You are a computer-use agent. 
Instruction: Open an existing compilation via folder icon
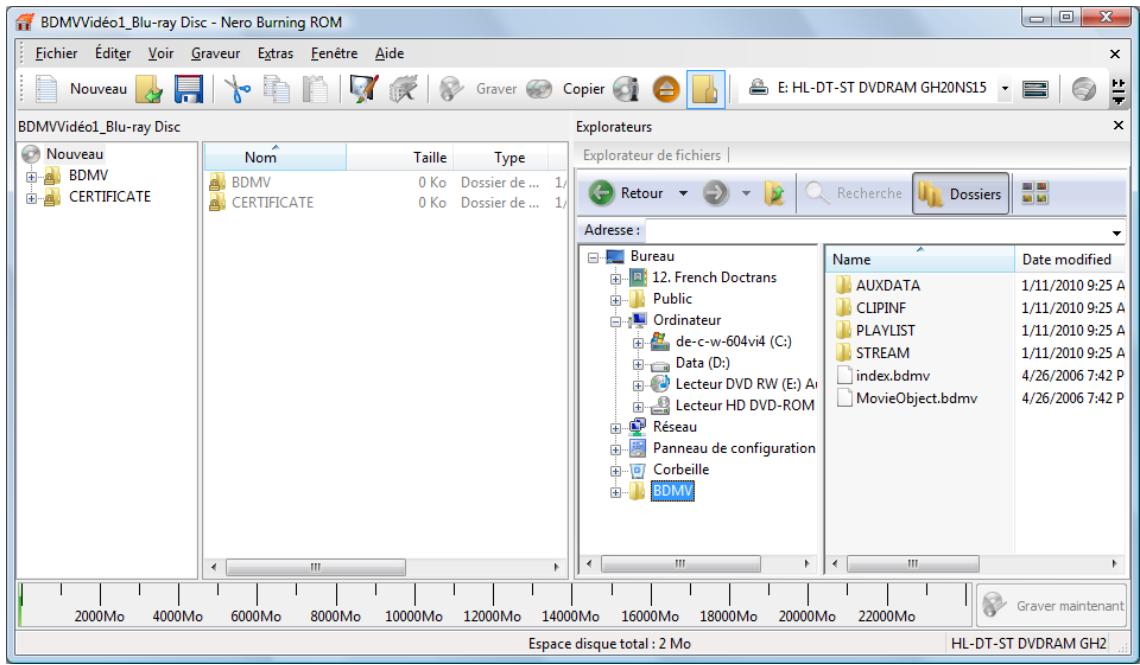(149, 89)
